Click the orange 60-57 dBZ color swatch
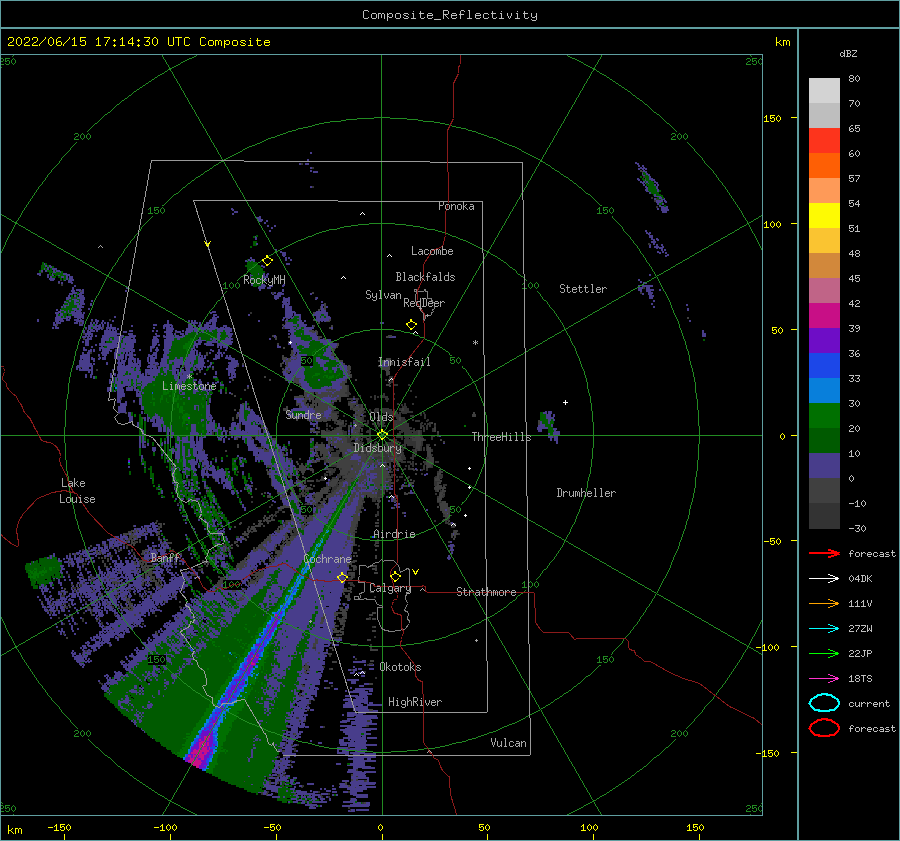 point(824,166)
